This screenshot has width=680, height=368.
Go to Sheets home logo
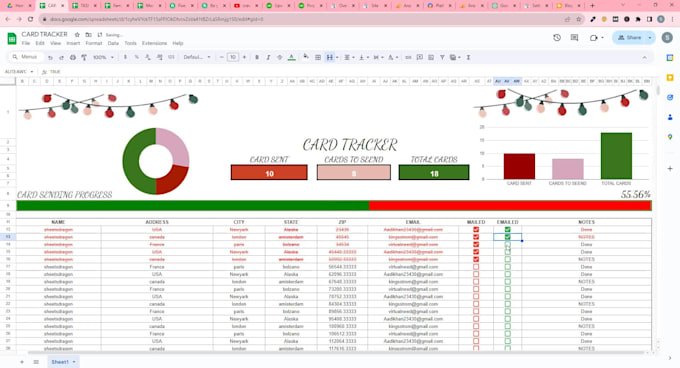click(x=12, y=38)
